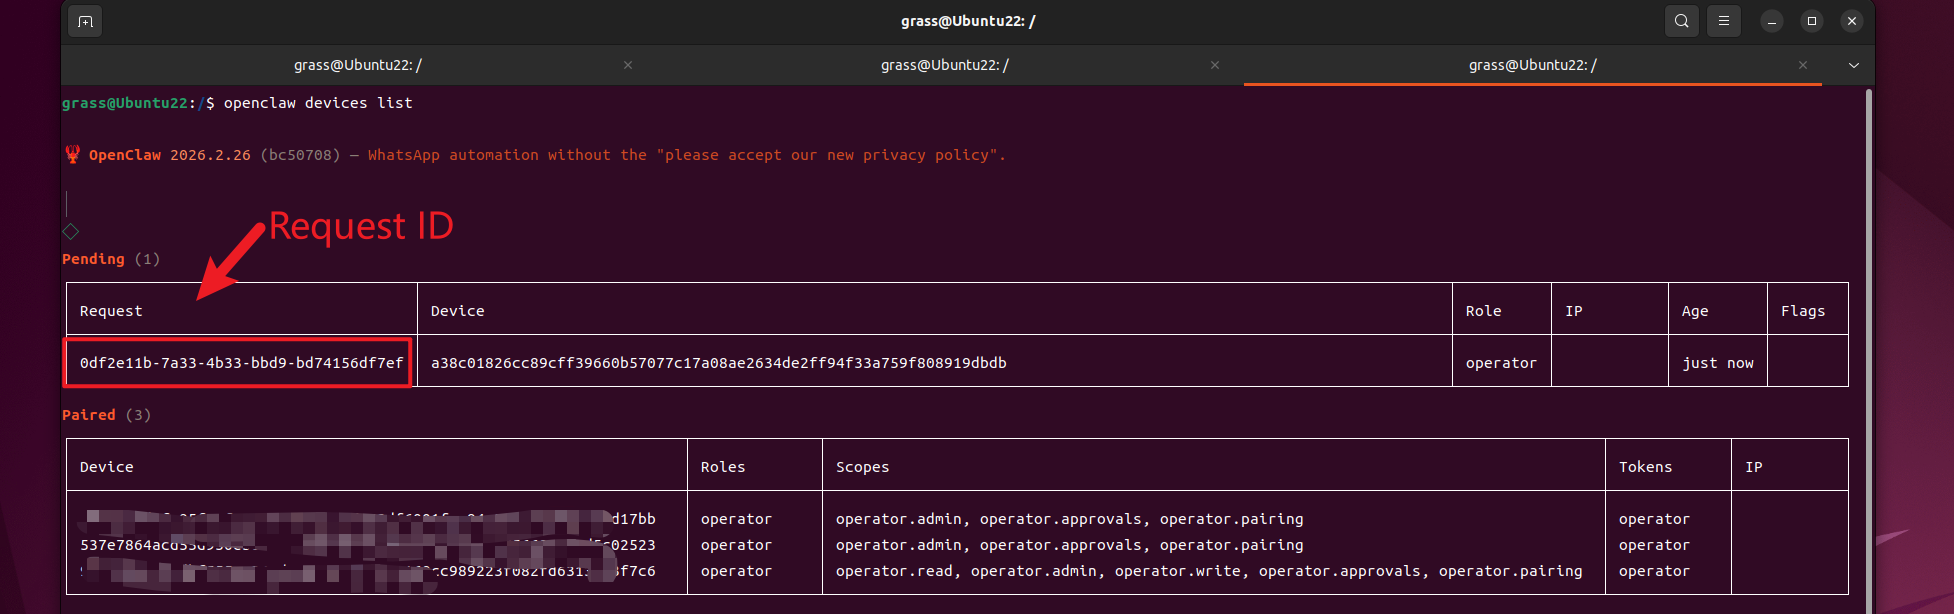The height and width of the screenshot is (614, 1954).
Task: Click the paired device ending in f7c6
Action: (x=368, y=571)
